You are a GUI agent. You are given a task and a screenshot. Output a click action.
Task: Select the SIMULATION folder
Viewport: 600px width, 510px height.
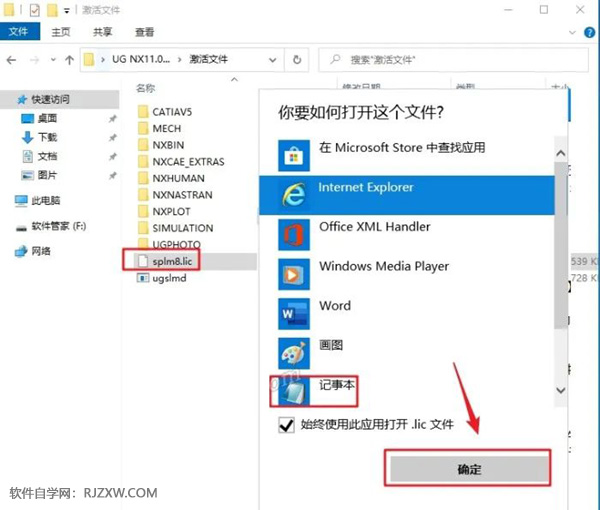pyautogui.click(x=183, y=228)
